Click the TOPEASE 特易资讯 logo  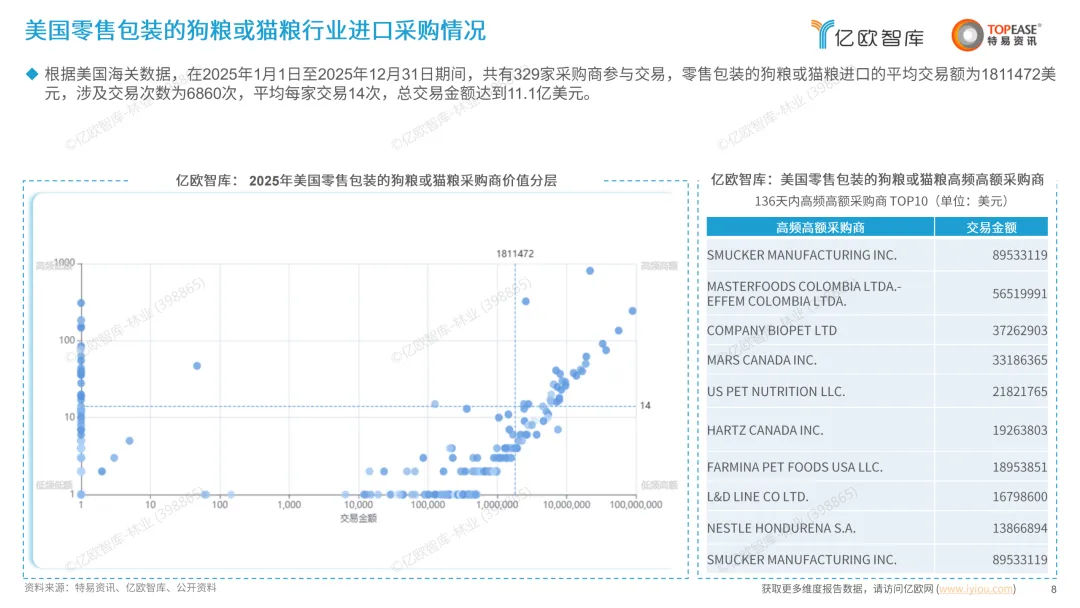(997, 35)
